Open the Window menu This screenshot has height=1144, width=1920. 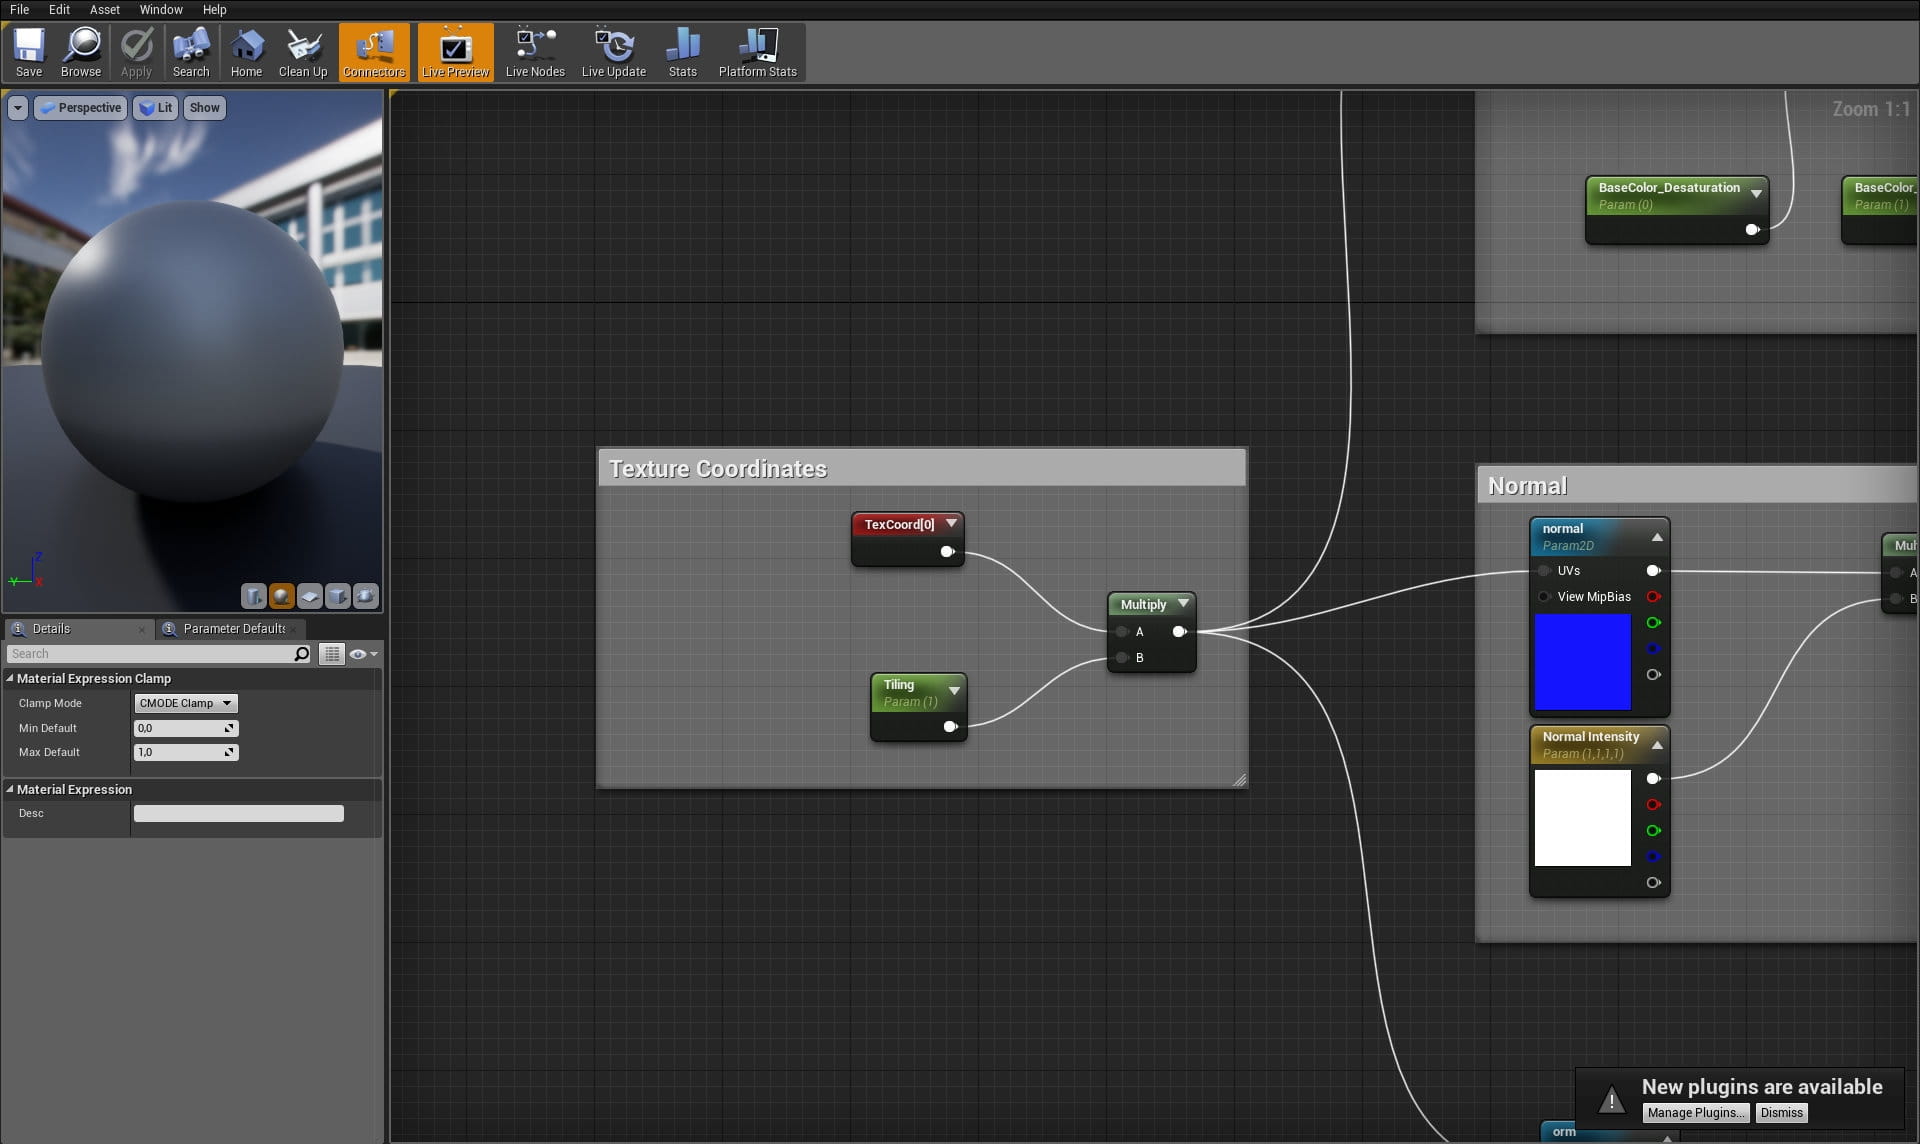tap(161, 9)
